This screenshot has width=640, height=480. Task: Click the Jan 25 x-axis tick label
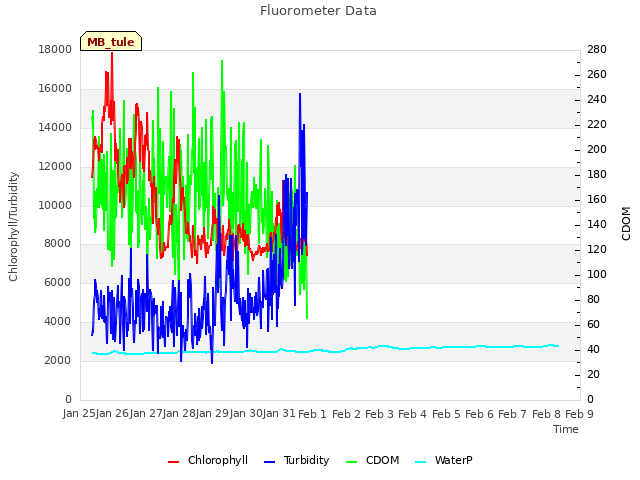(79, 413)
